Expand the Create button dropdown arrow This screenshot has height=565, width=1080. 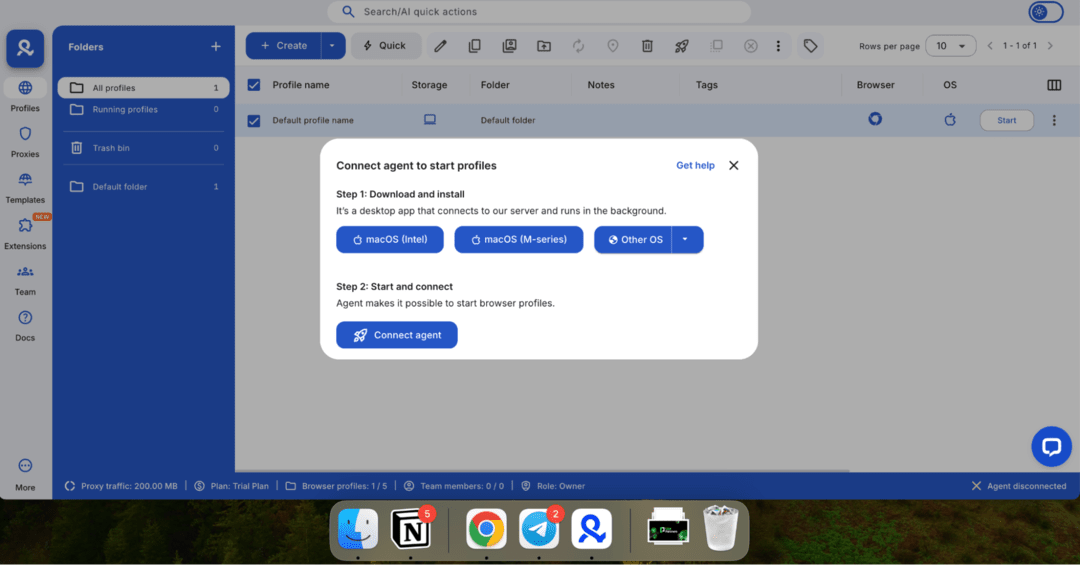coord(333,46)
